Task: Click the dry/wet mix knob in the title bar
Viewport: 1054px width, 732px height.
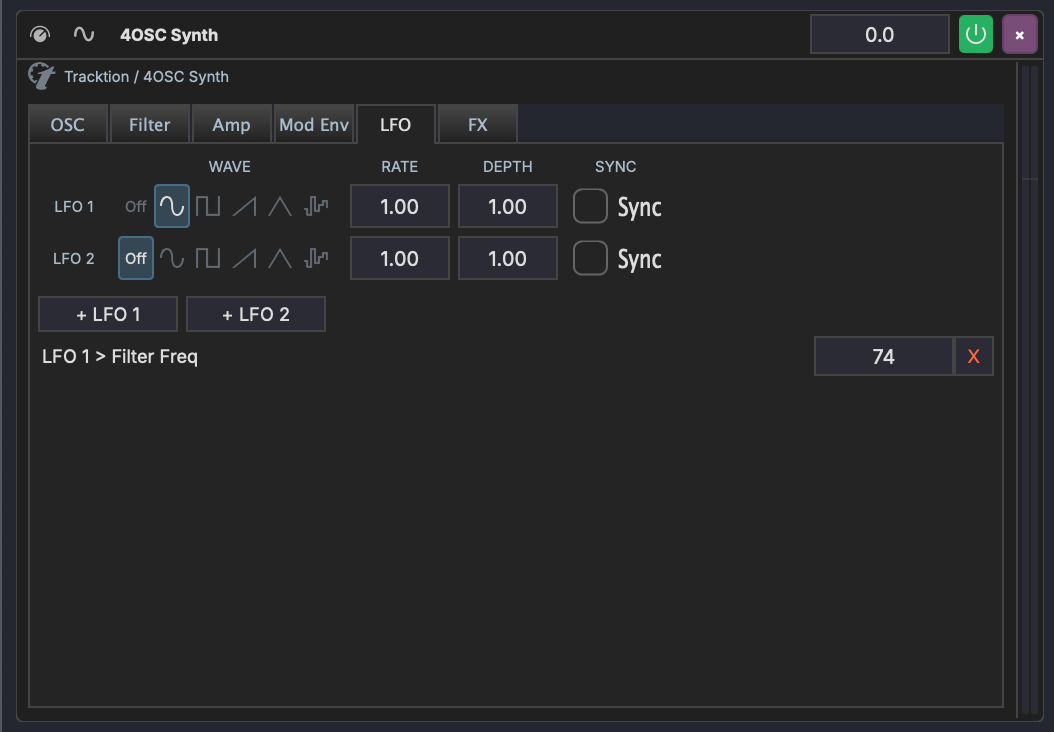Action: click(39, 33)
